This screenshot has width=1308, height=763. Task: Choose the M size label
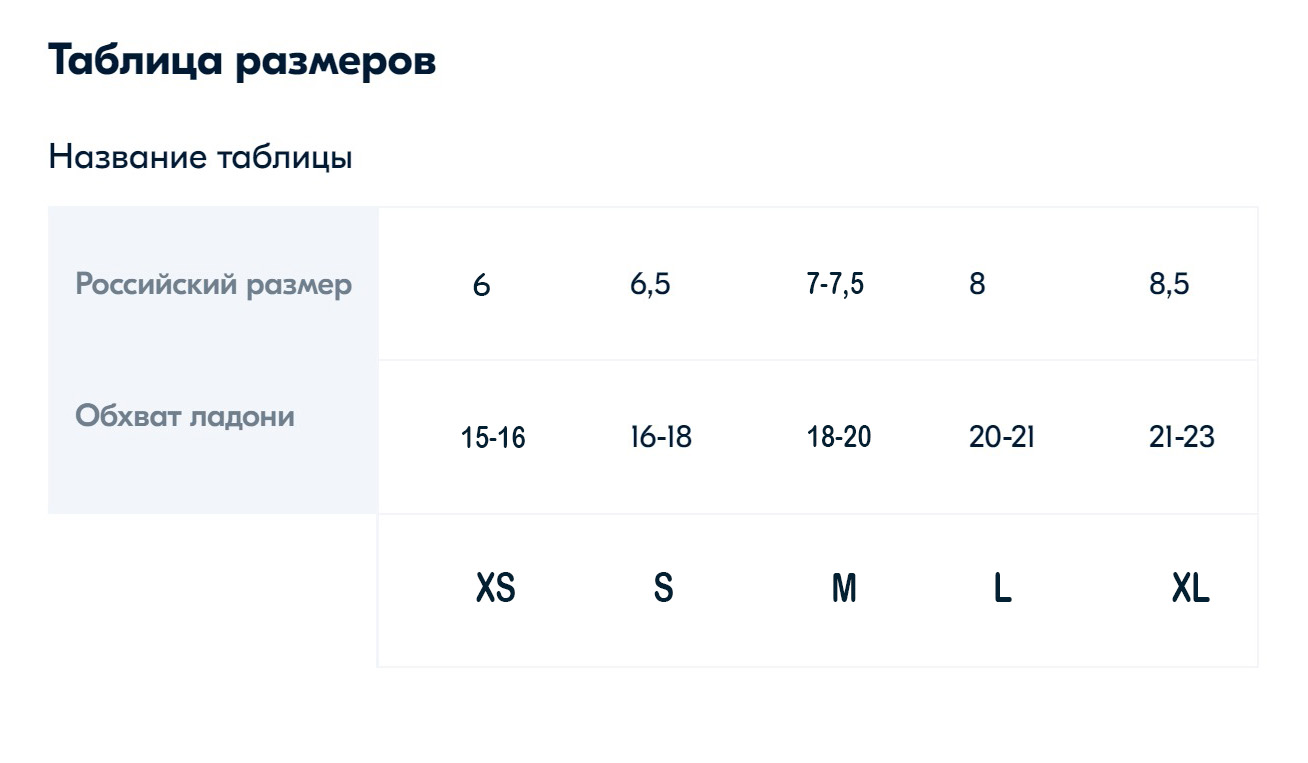[x=844, y=588]
